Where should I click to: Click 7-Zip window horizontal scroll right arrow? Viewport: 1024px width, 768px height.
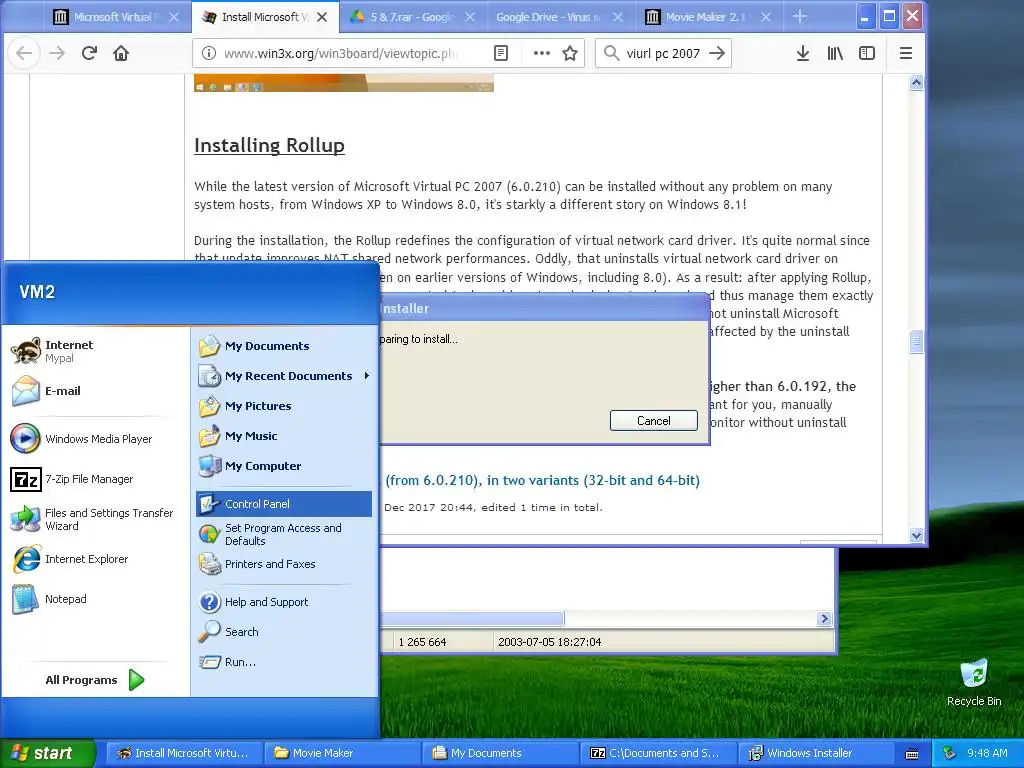click(x=824, y=618)
